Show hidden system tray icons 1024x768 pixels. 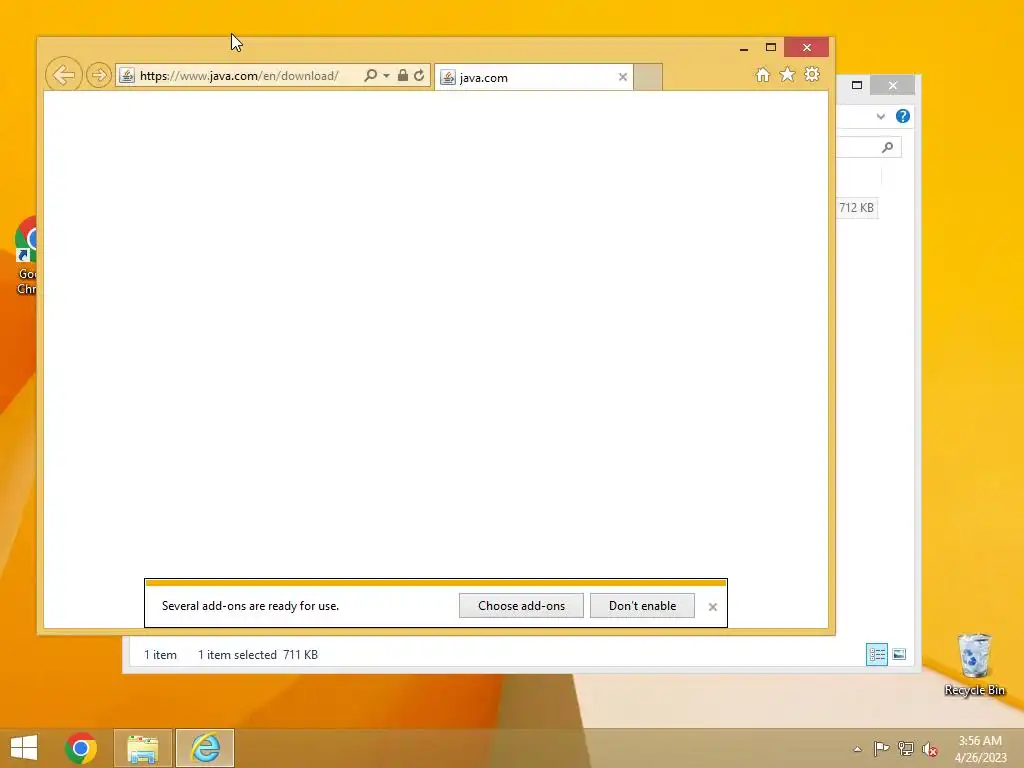click(857, 749)
